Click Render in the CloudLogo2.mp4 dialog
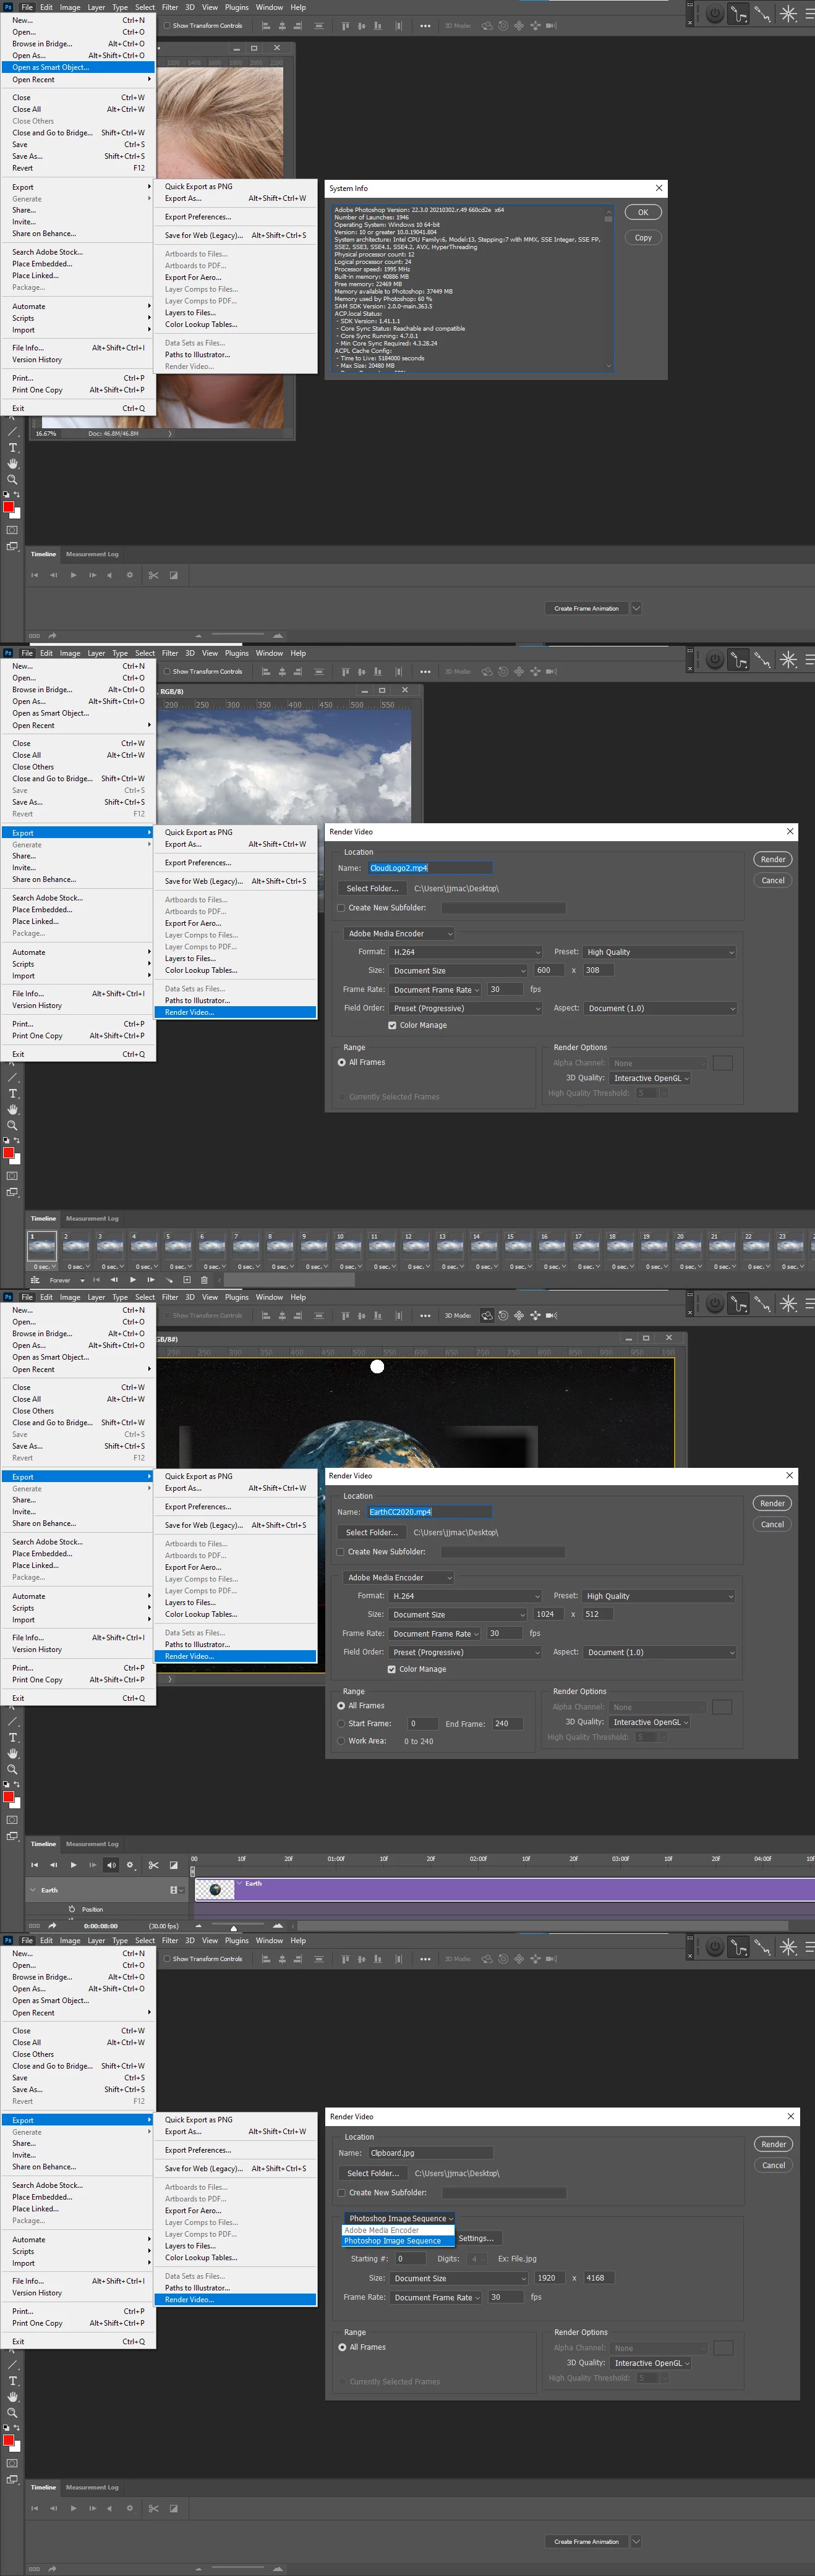The height and width of the screenshot is (2576, 815). (x=773, y=859)
